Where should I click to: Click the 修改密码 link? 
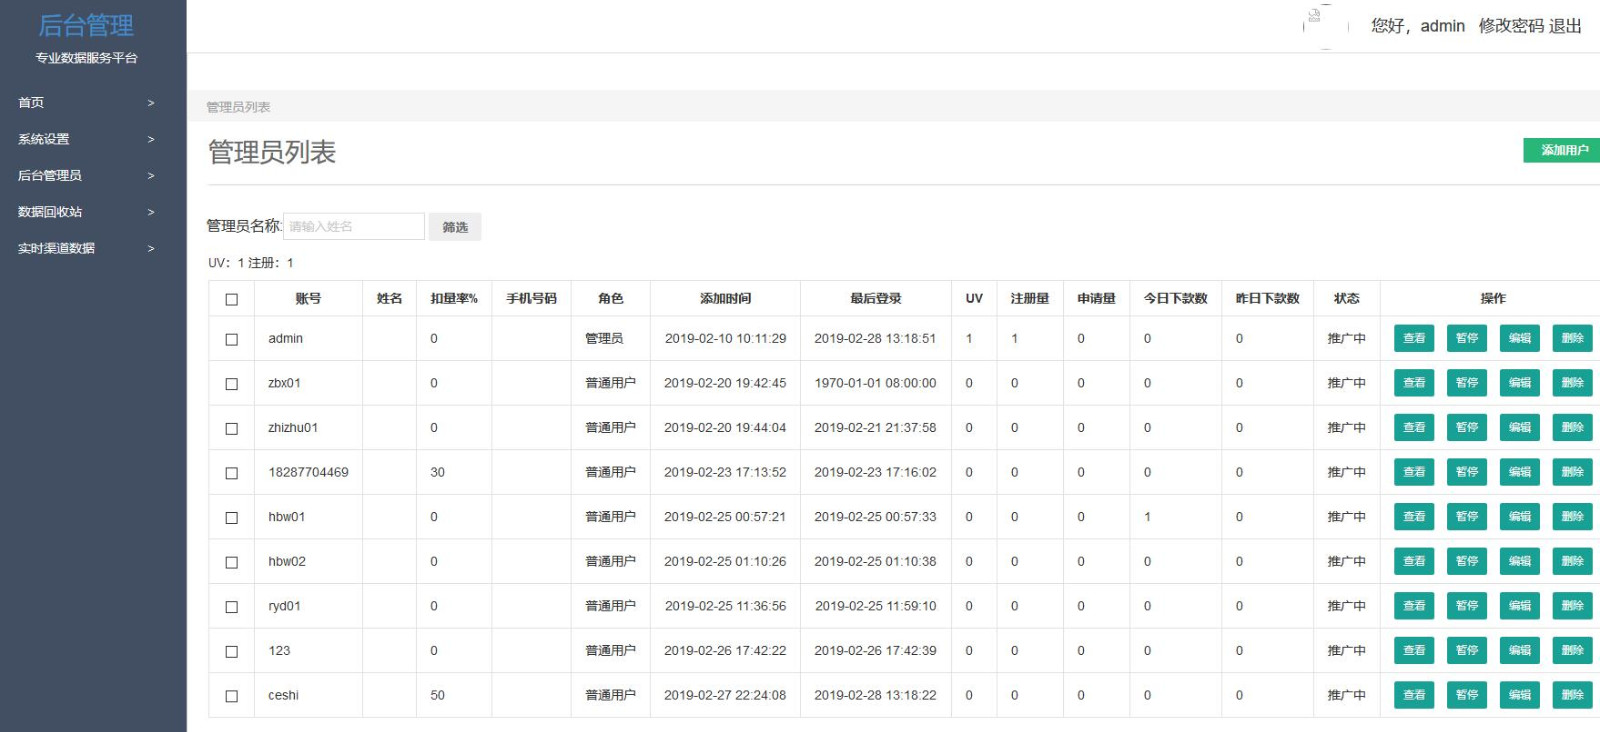click(1511, 26)
